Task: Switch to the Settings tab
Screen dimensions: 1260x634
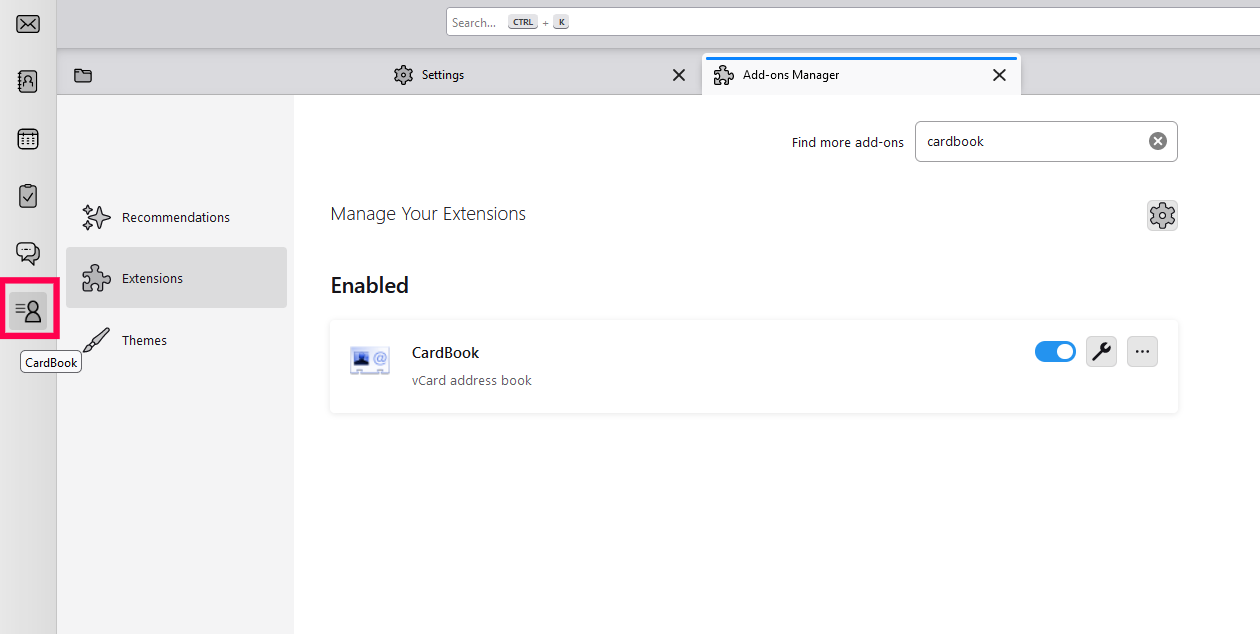Action: click(x=540, y=75)
